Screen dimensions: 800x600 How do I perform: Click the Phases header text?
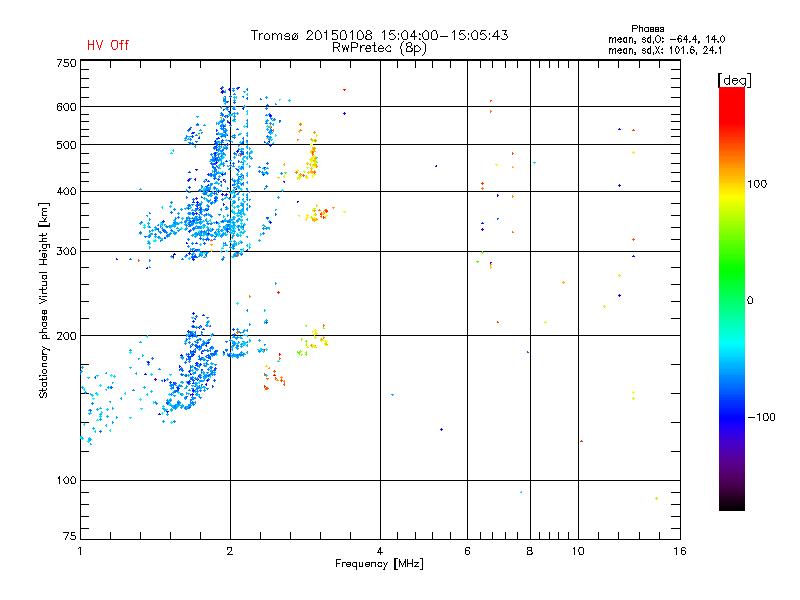tap(647, 29)
